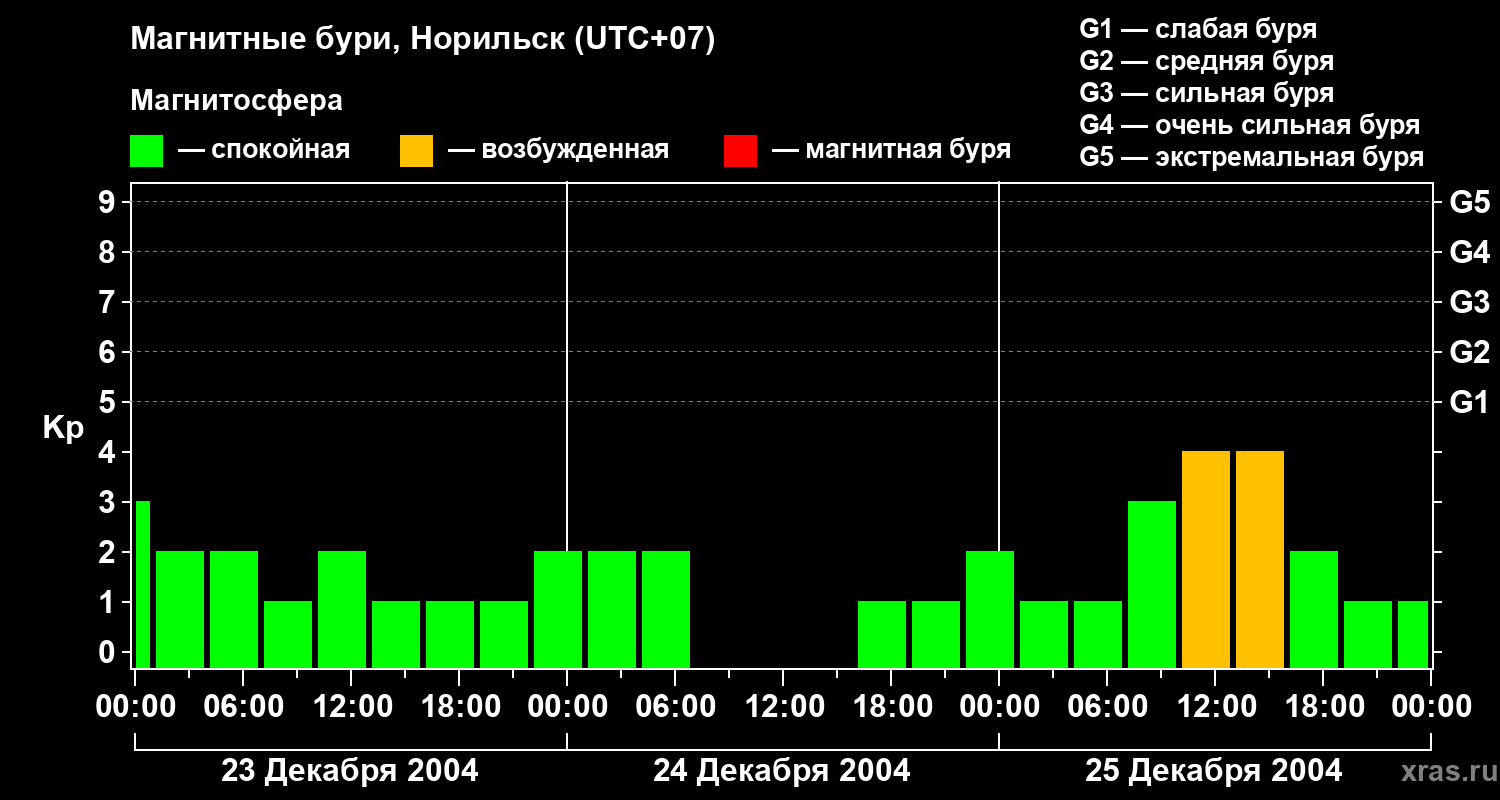The height and width of the screenshot is (800, 1500).
Task: Click the '12:00' time label under 24 December
Action: [x=783, y=707]
